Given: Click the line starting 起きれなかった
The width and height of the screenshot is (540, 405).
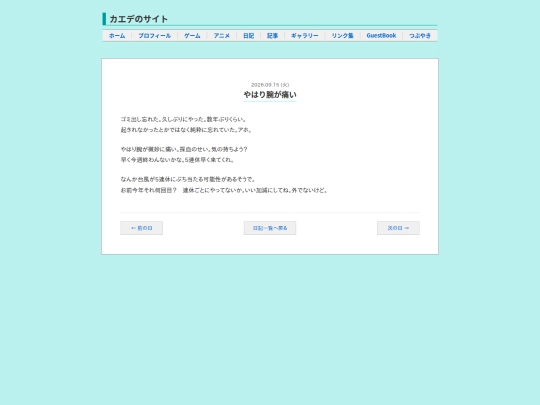Looking at the screenshot, I should pyautogui.click(x=187, y=130).
